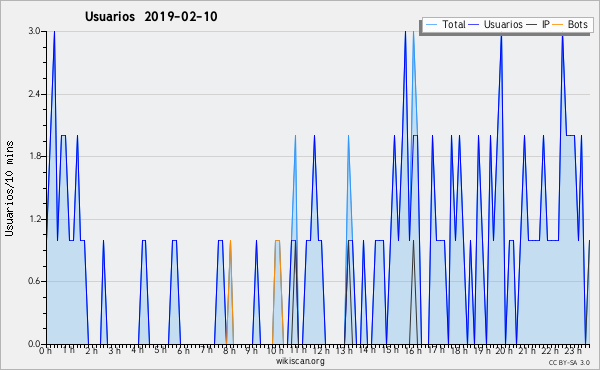Click the '1.2' y-axis value
Image resolution: width=600 pixels, height=370 pixels.
pos(34,219)
